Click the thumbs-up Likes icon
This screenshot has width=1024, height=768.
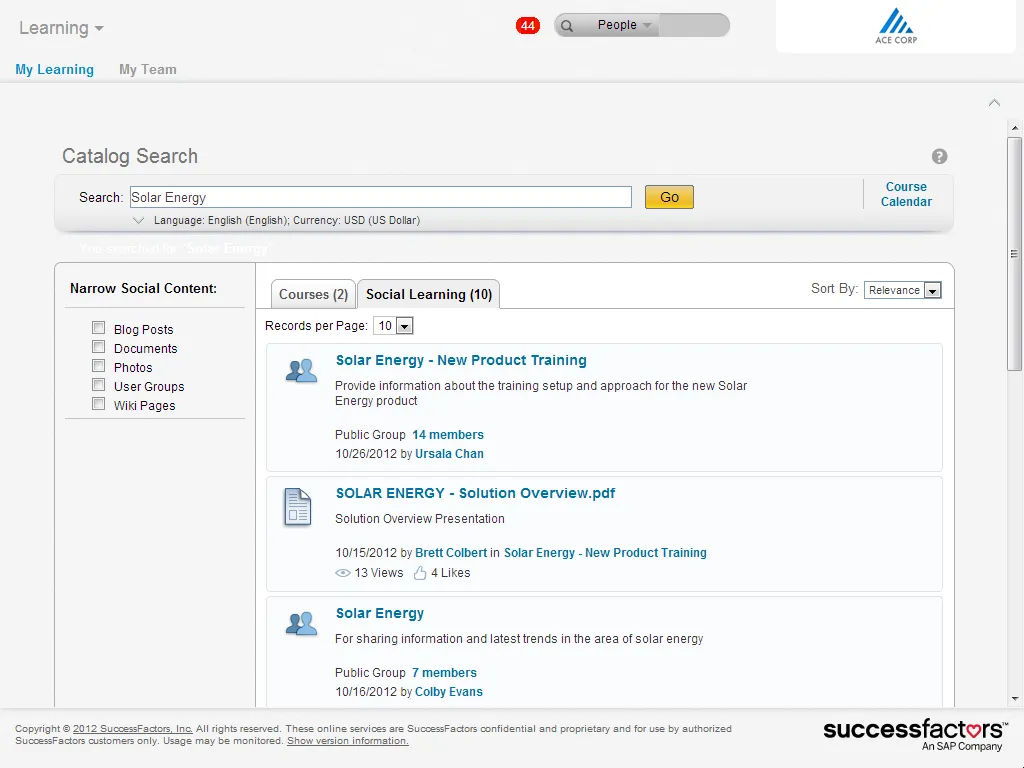point(420,573)
